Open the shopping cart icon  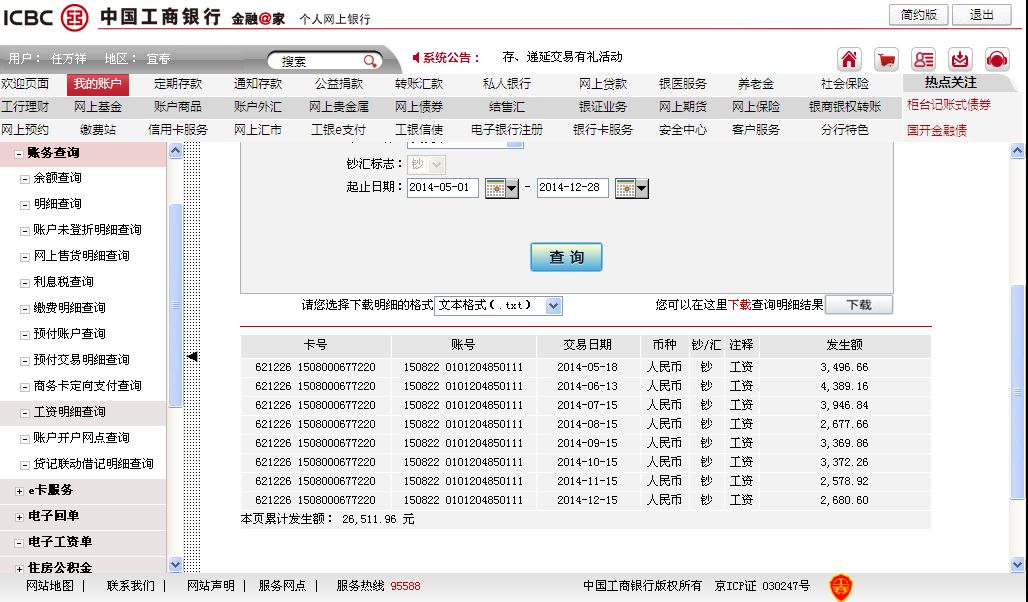point(886,59)
